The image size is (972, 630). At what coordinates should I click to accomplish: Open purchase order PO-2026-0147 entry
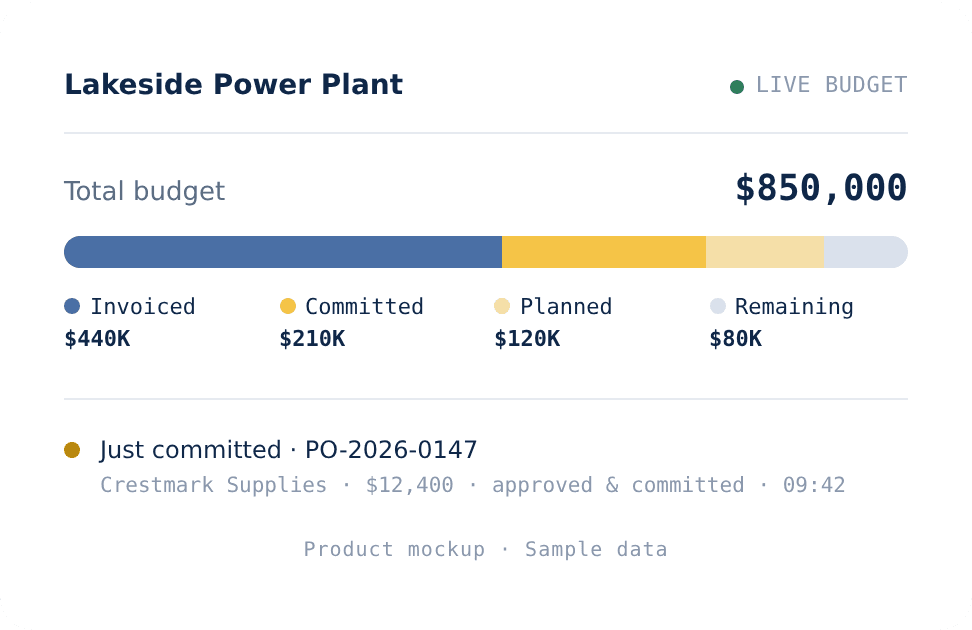coord(288,450)
